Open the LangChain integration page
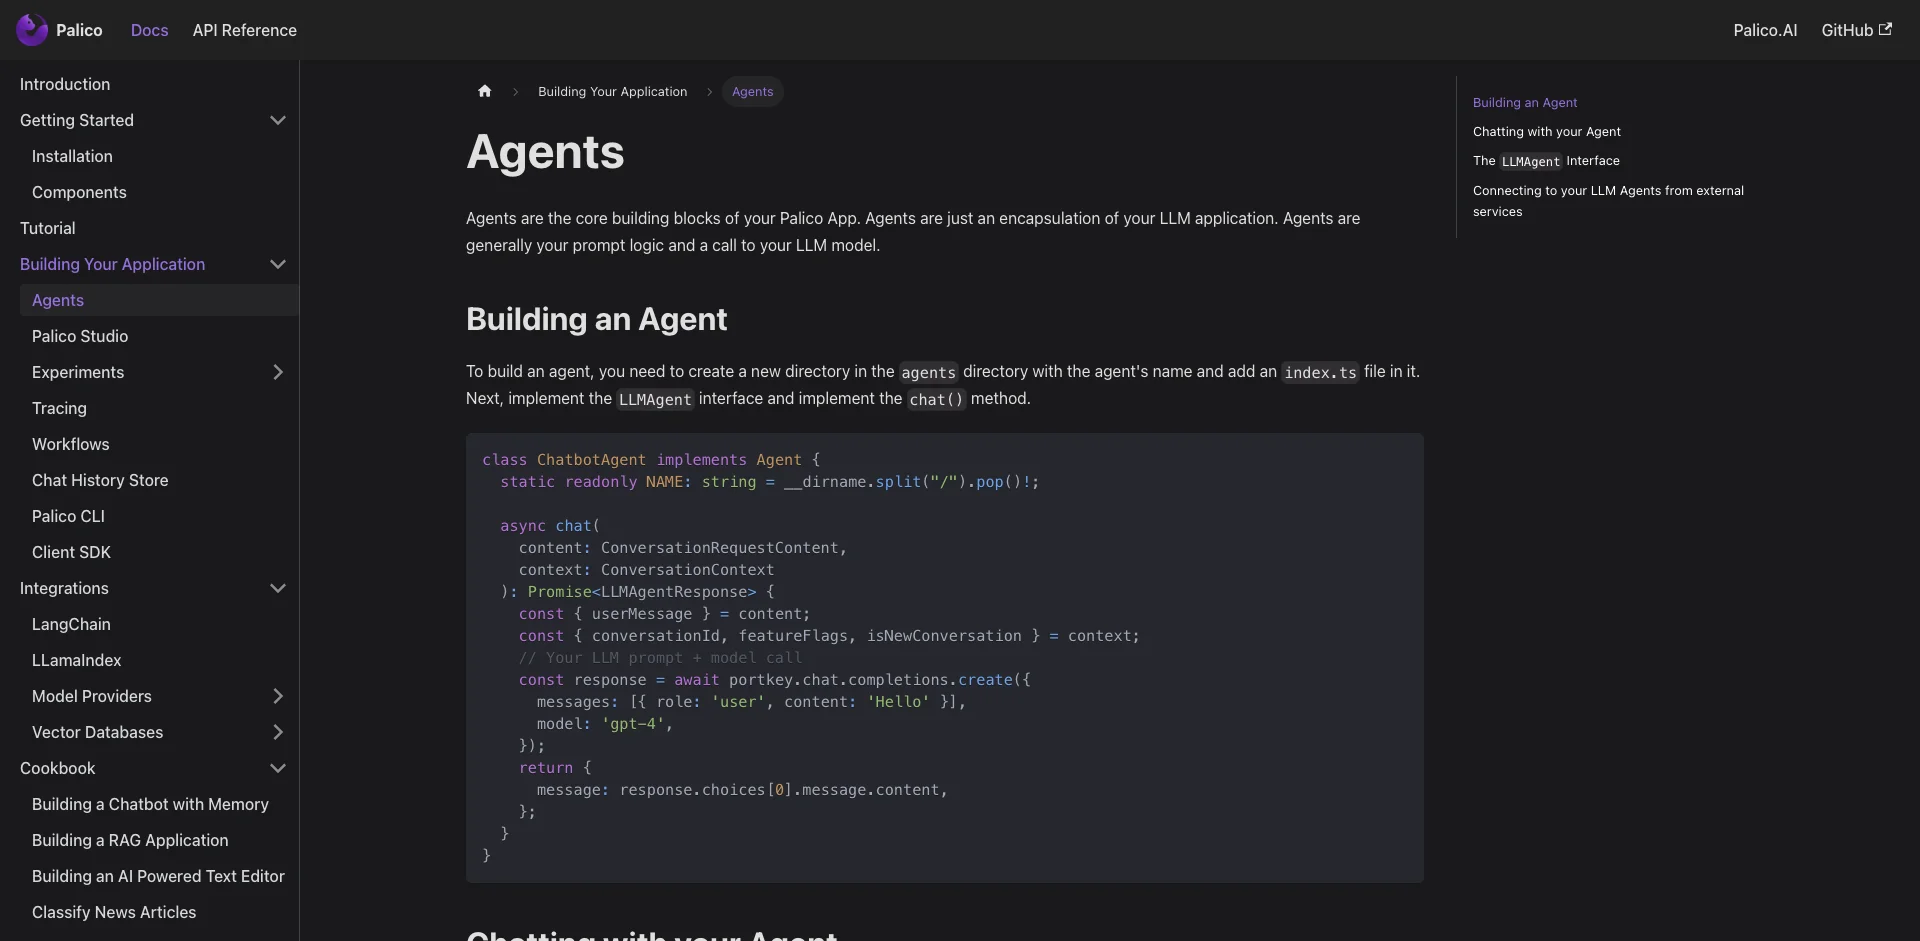The image size is (1920, 941). click(71, 624)
